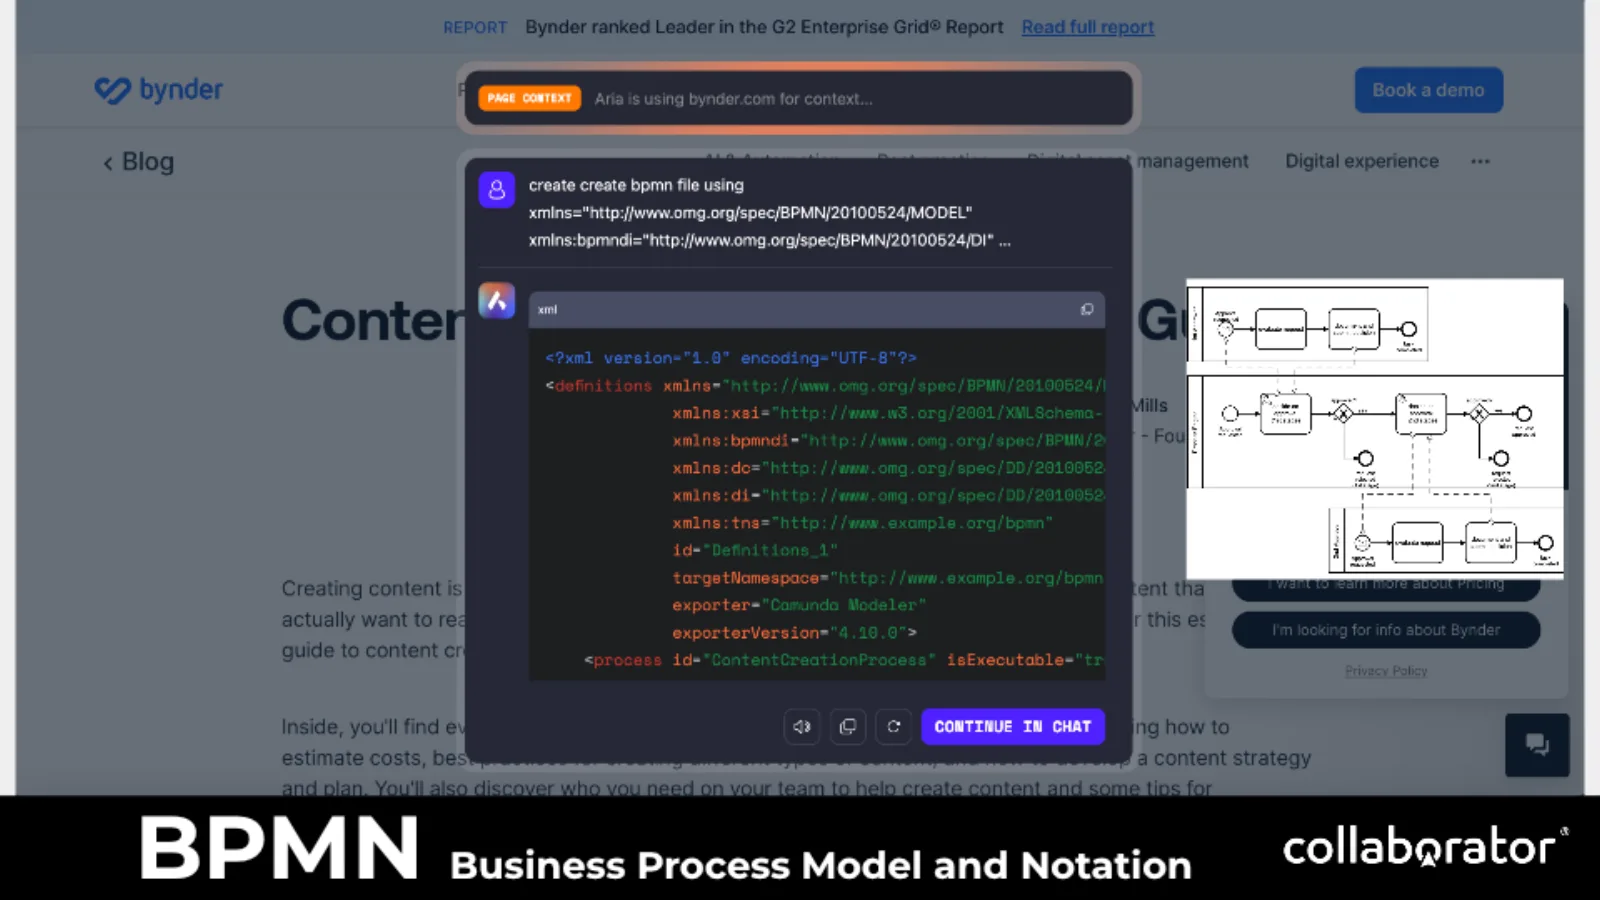This screenshot has height=900, width=1600.
Task: Click the Page Context badge
Action: (x=530, y=98)
